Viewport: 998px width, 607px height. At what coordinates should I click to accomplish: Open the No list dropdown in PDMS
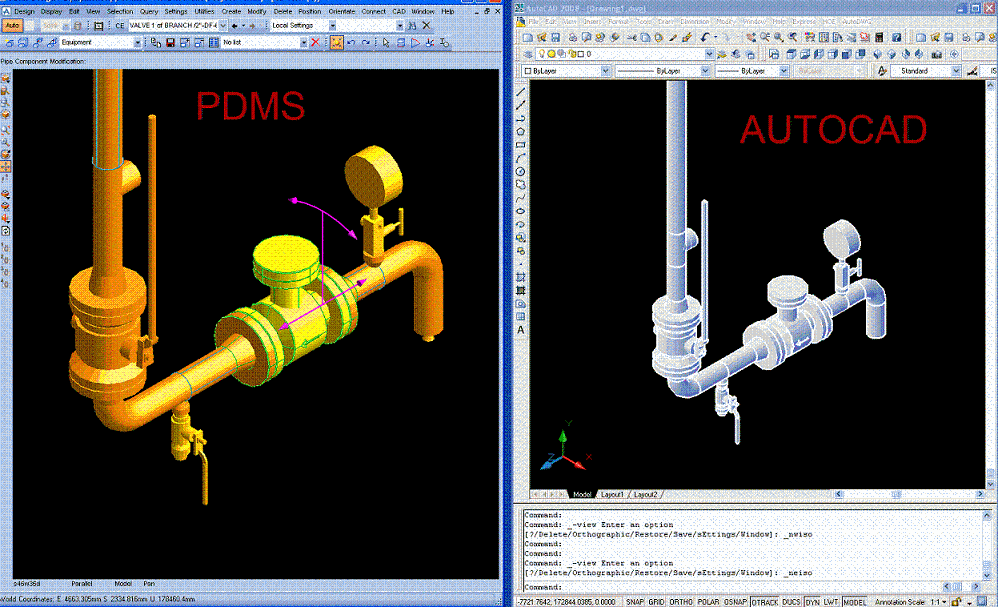(x=304, y=43)
